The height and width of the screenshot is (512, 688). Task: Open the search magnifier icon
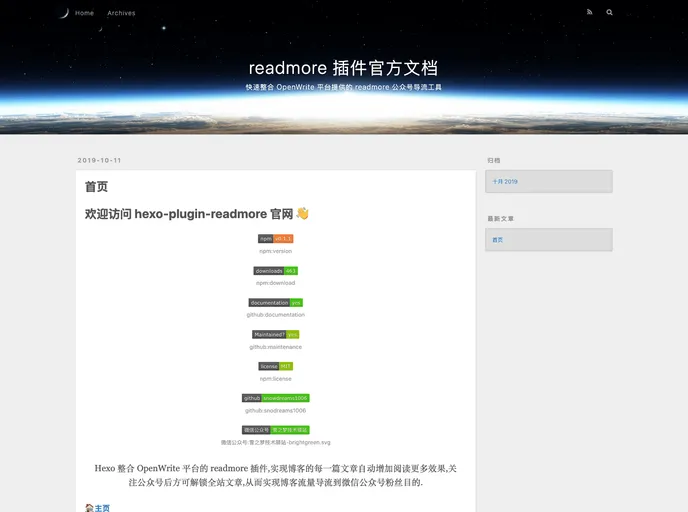pyautogui.click(x=609, y=12)
